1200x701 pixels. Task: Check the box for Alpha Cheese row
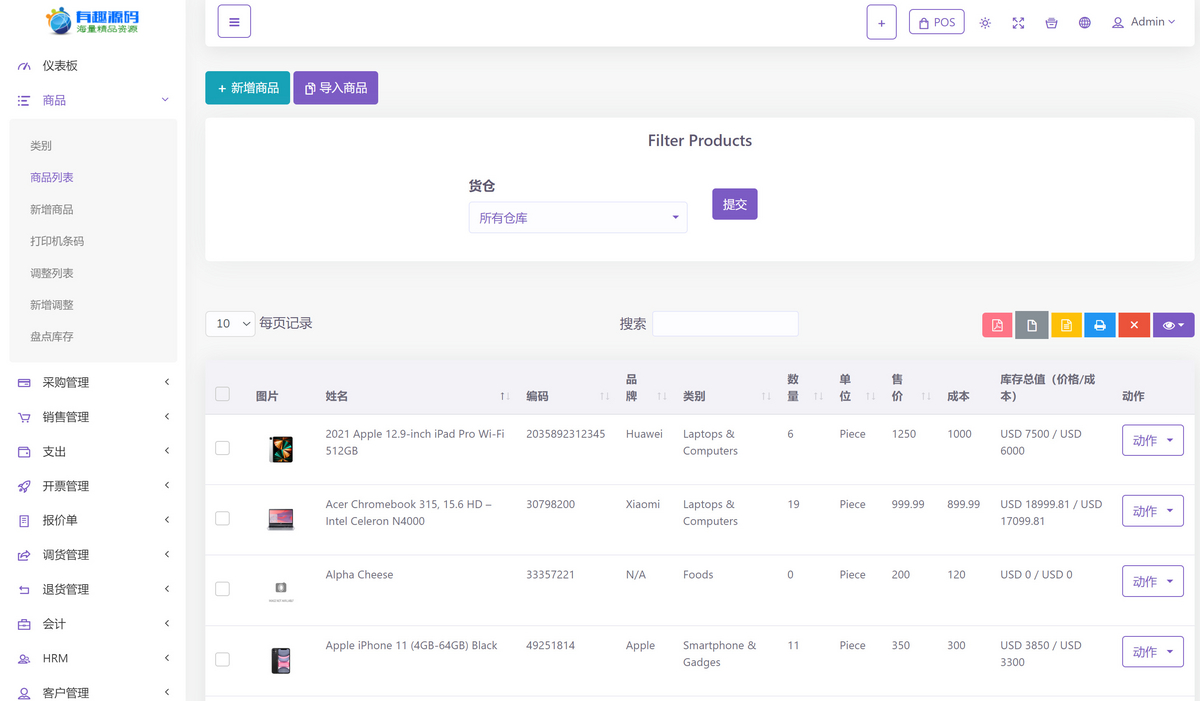tap(222, 589)
